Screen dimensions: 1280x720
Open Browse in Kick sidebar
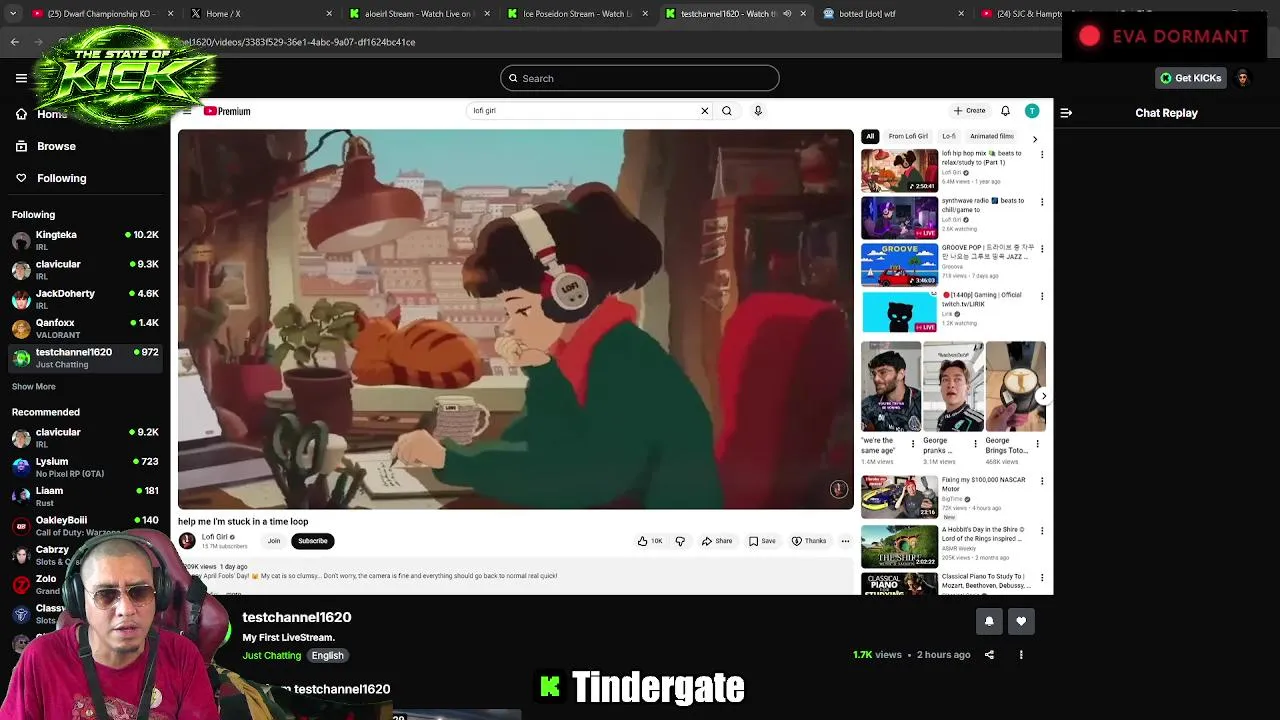pyautogui.click(x=56, y=146)
